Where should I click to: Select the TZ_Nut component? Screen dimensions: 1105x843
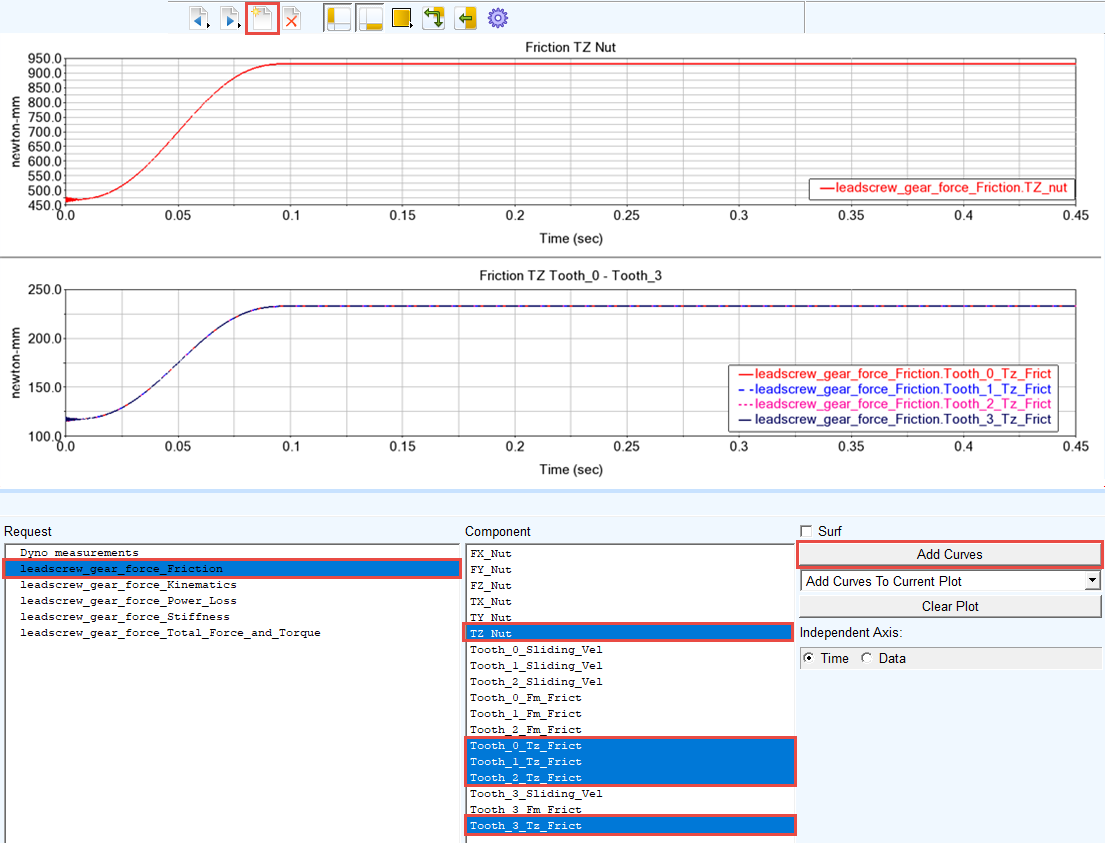pyautogui.click(x=629, y=633)
